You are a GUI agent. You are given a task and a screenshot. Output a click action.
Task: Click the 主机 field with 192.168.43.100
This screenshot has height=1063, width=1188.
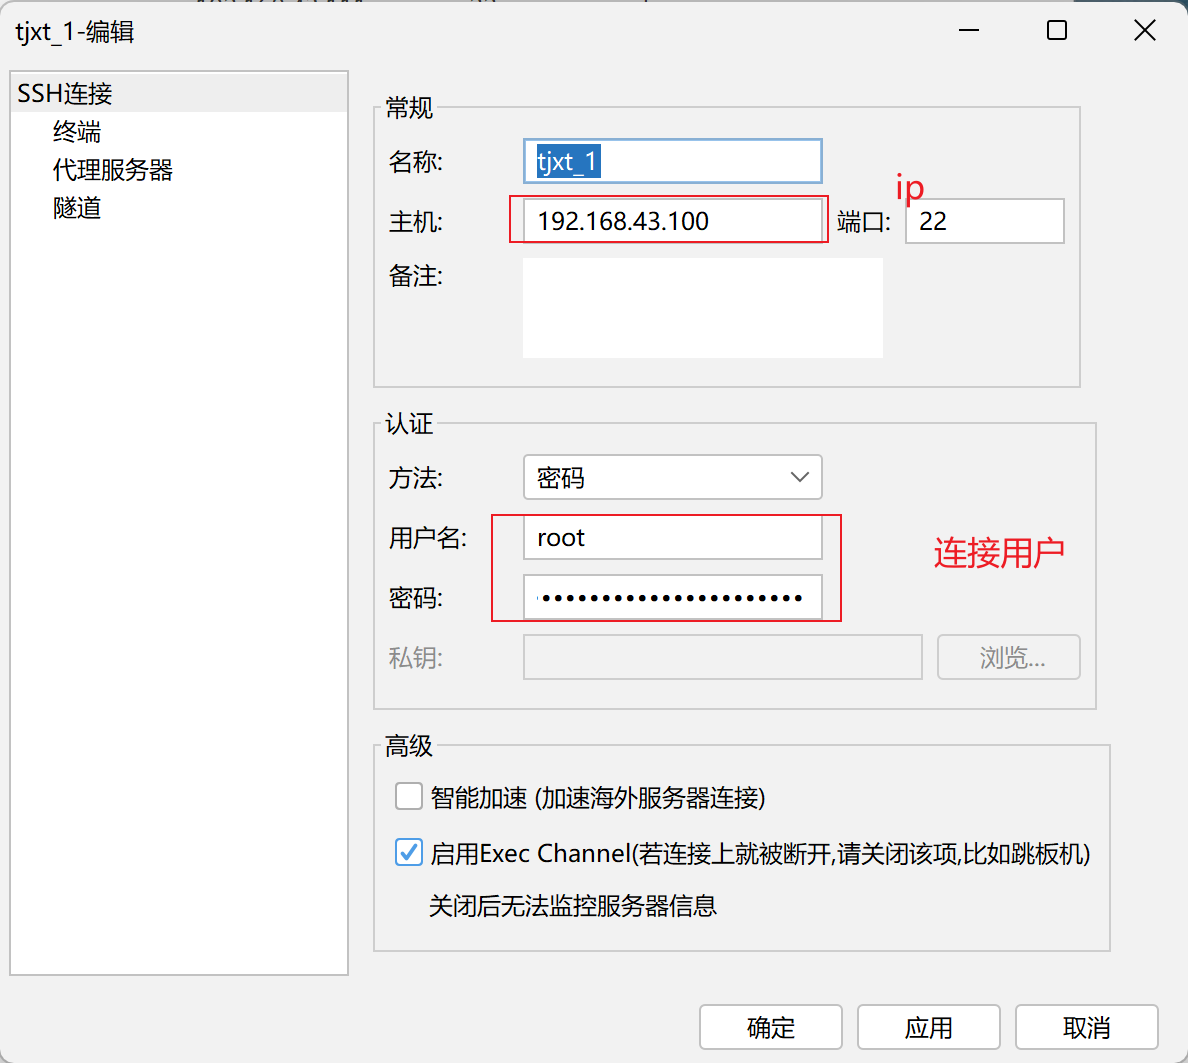tap(673, 220)
